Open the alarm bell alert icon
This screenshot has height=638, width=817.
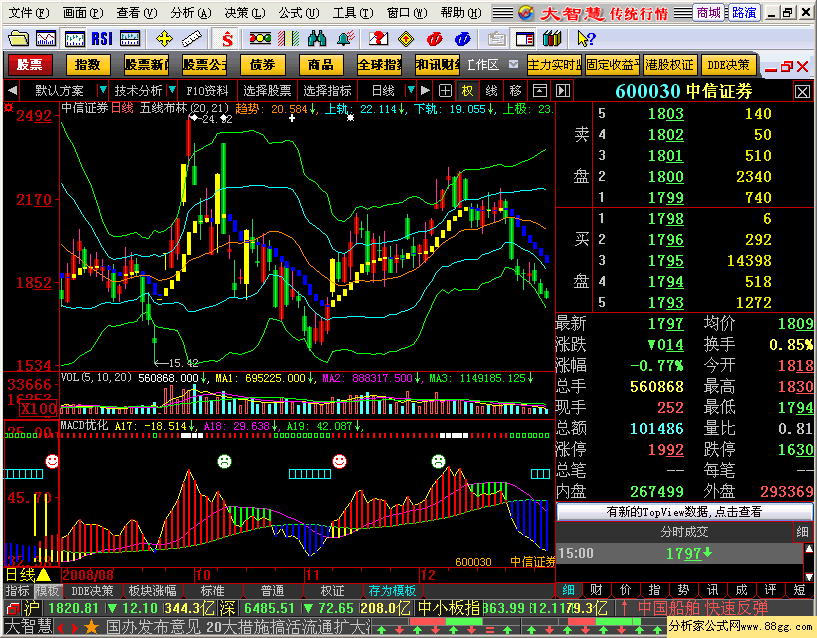coord(345,39)
